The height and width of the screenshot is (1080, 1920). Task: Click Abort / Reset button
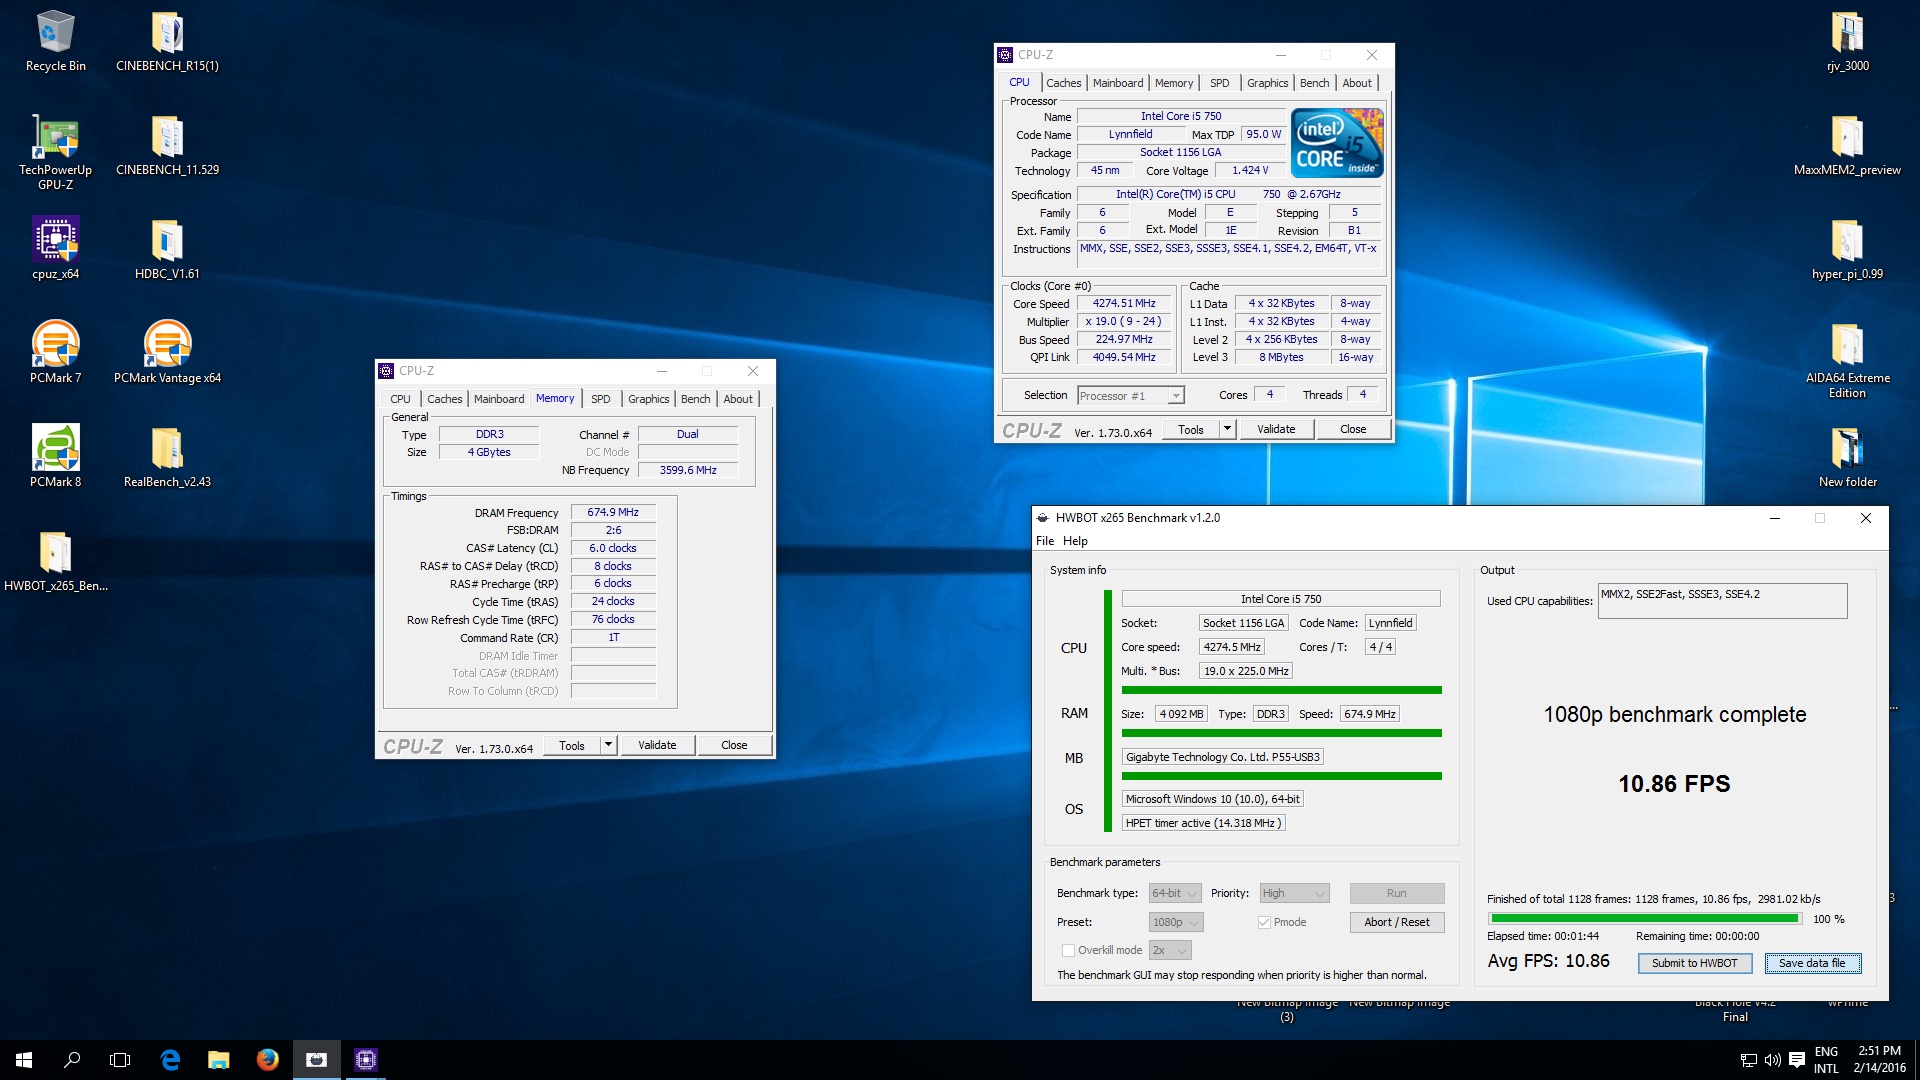(x=1396, y=922)
